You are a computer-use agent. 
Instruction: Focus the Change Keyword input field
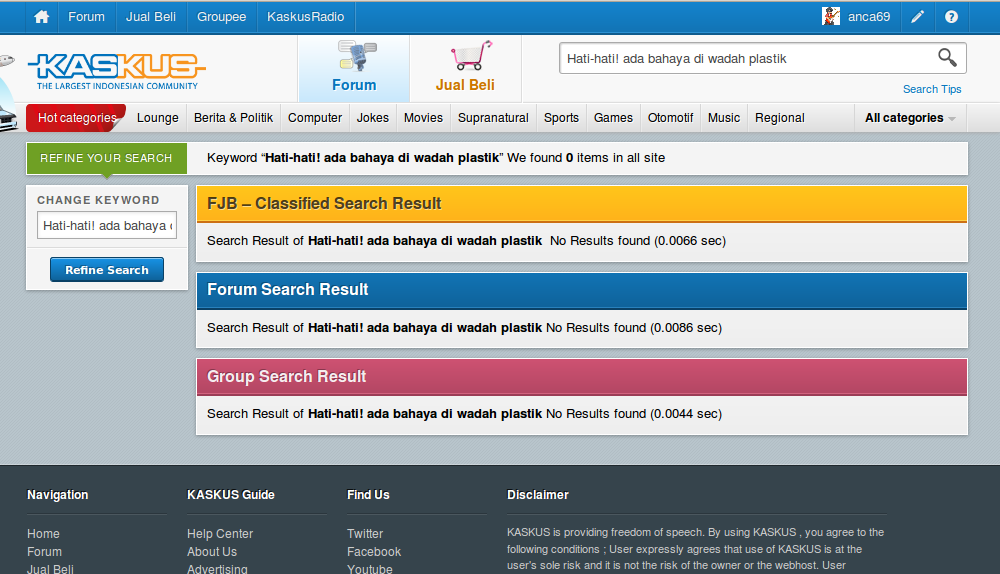107,226
